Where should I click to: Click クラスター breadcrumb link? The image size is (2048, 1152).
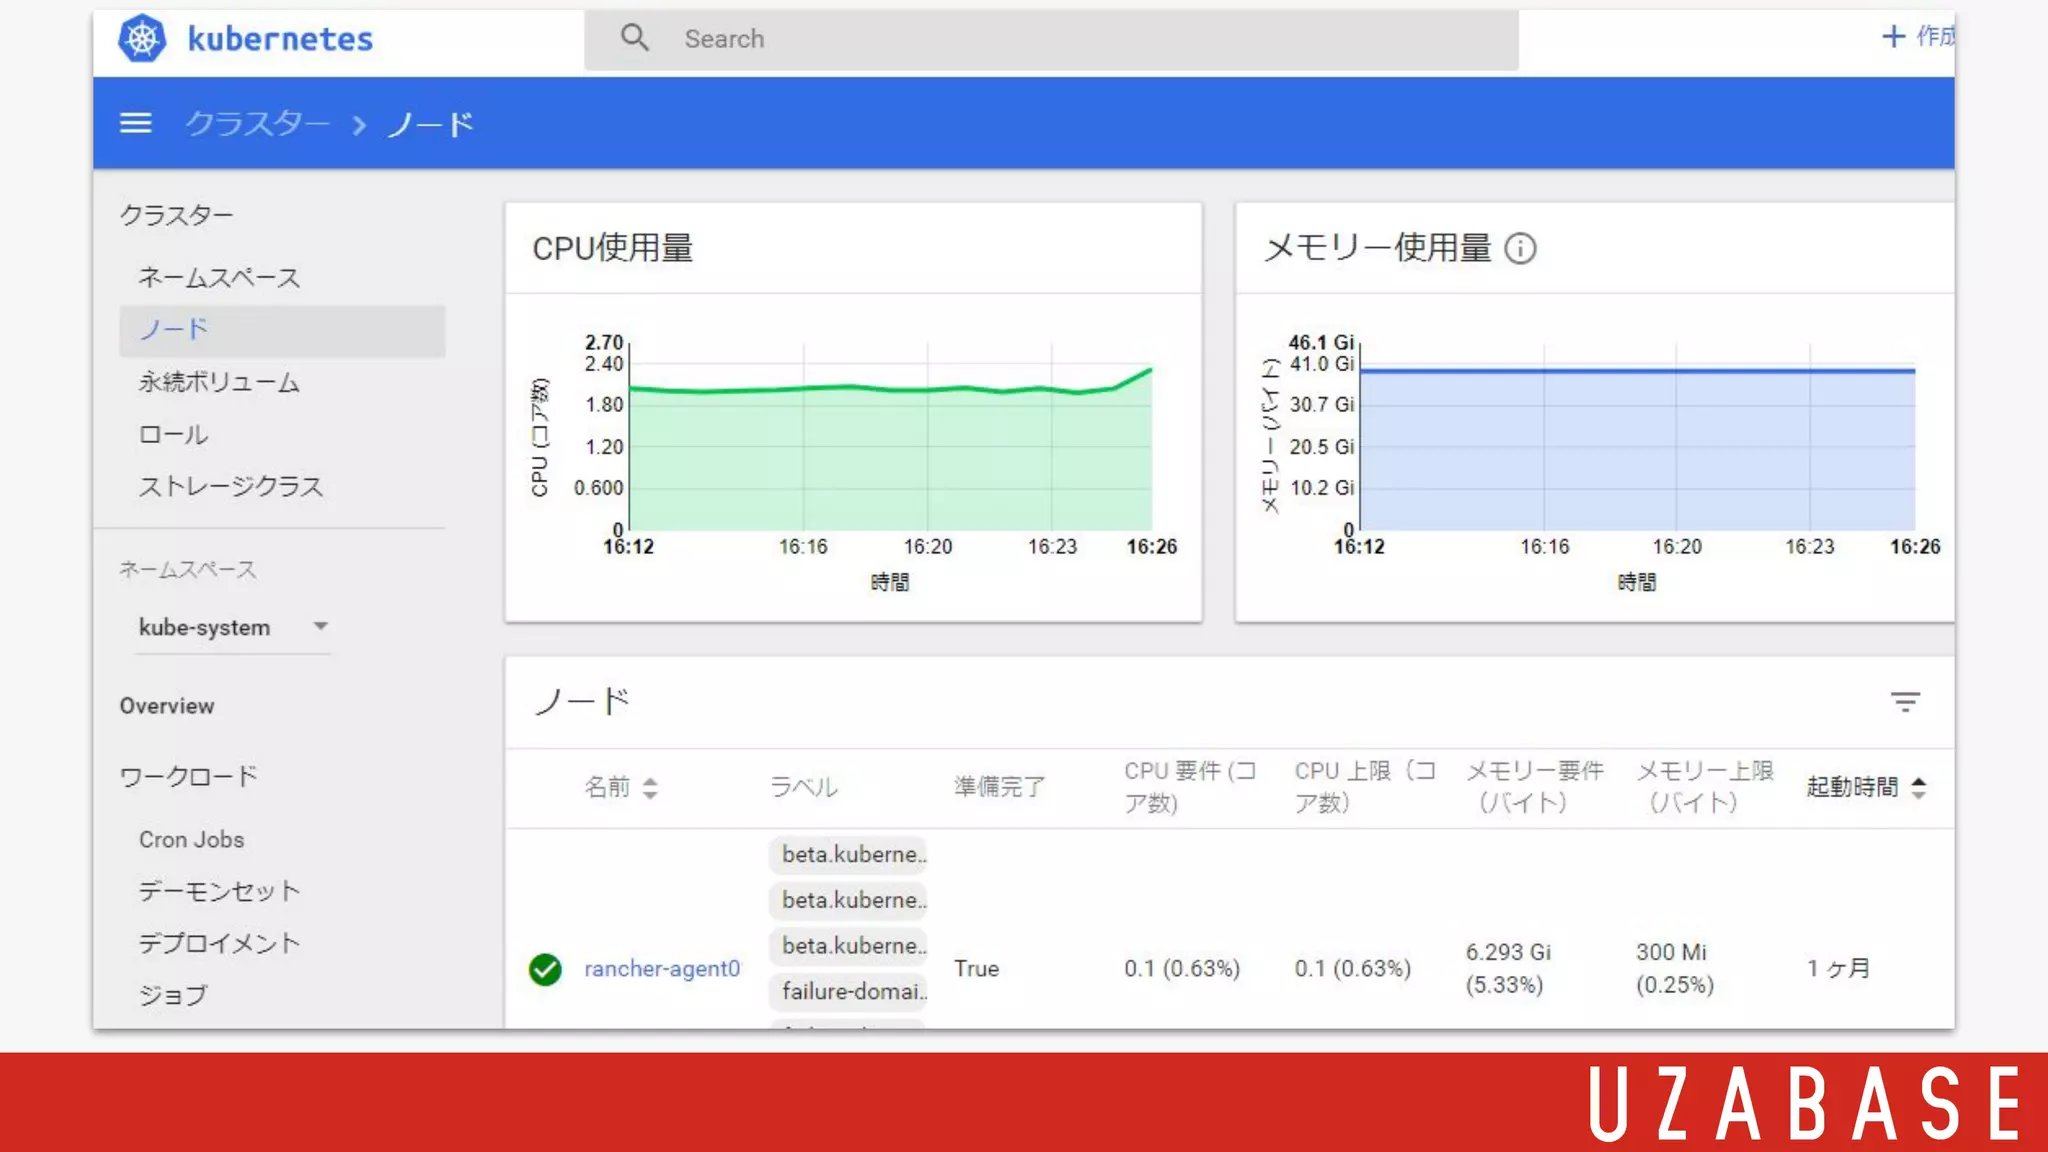(x=257, y=124)
